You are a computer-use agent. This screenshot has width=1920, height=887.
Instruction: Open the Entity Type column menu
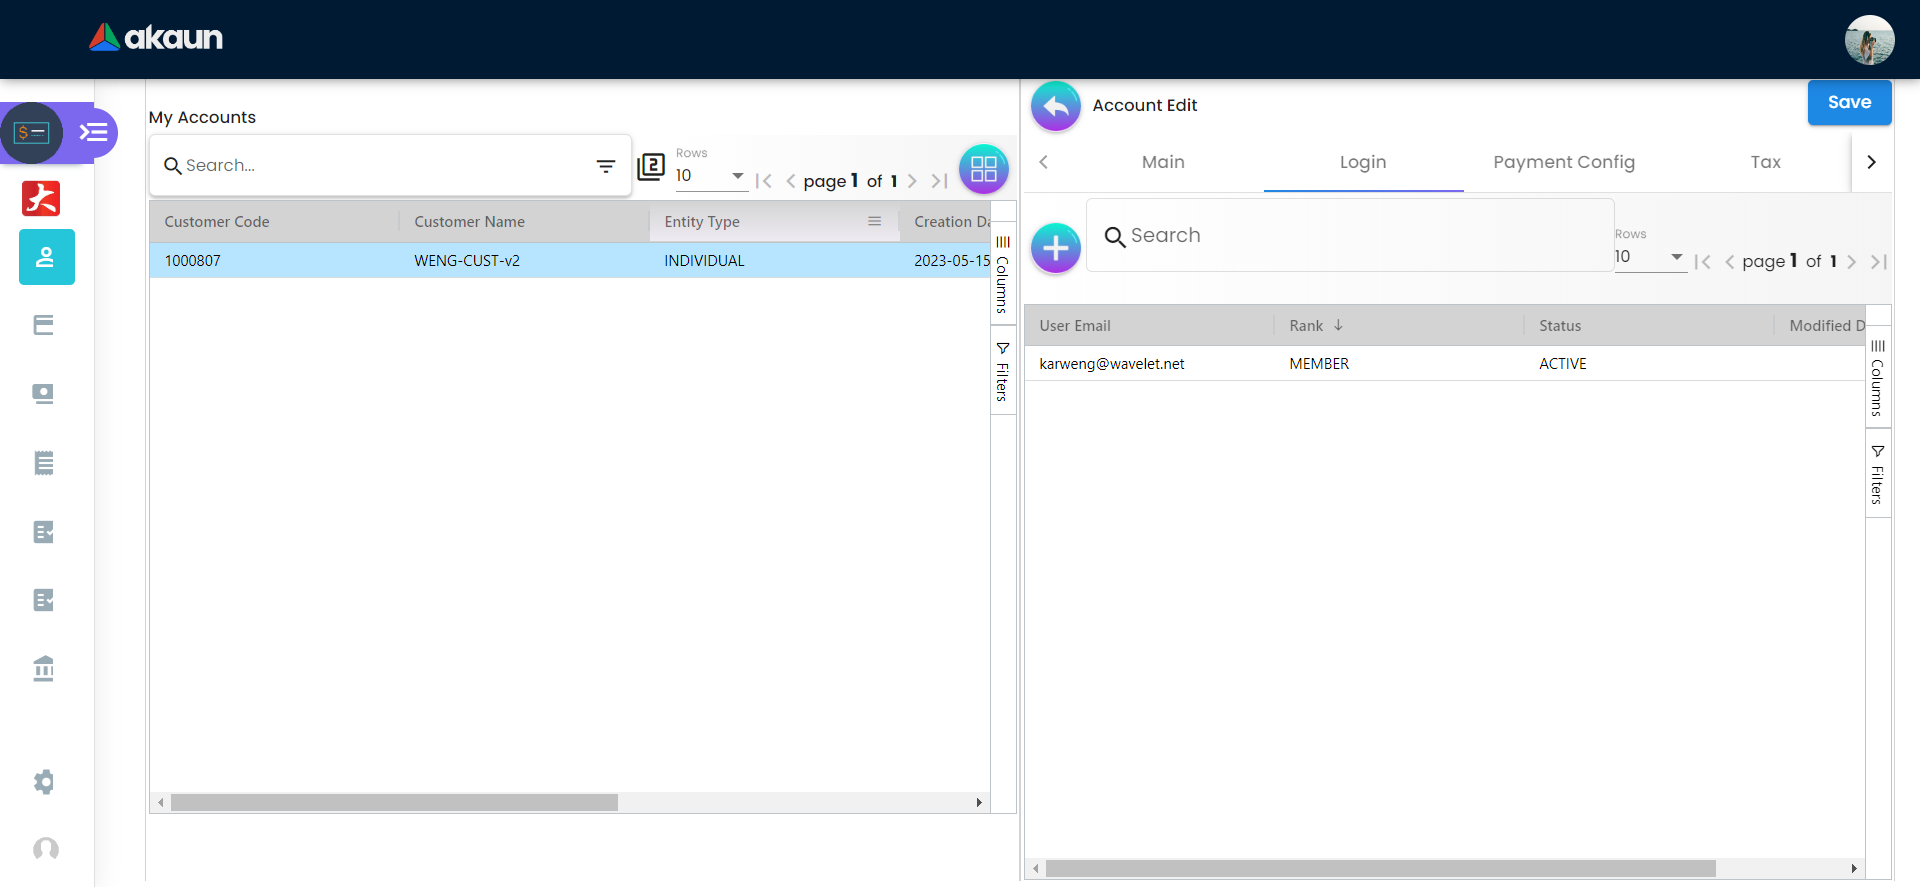coord(874,222)
